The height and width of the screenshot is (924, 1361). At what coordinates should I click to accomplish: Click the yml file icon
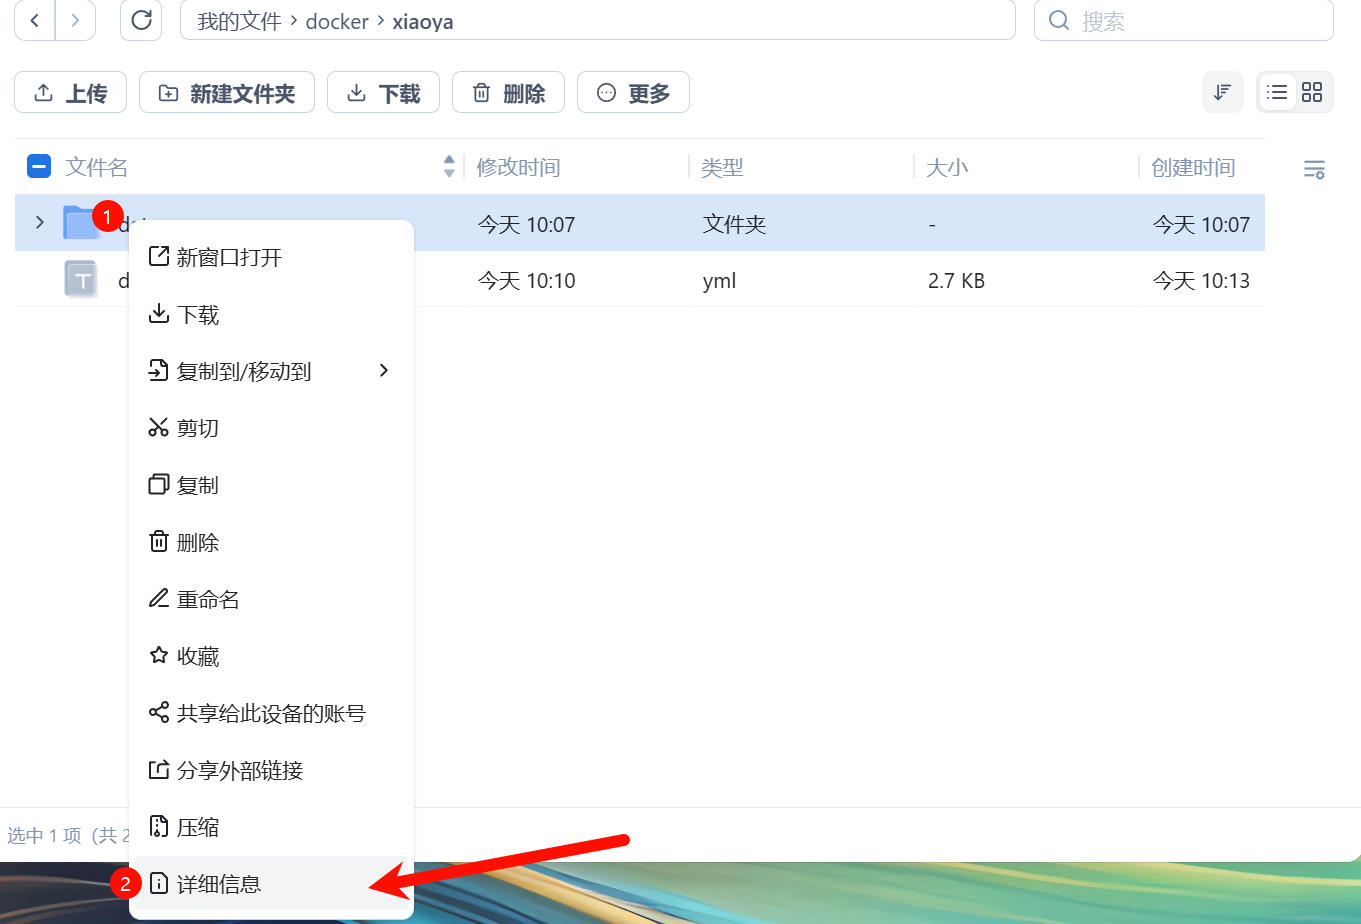[80, 280]
